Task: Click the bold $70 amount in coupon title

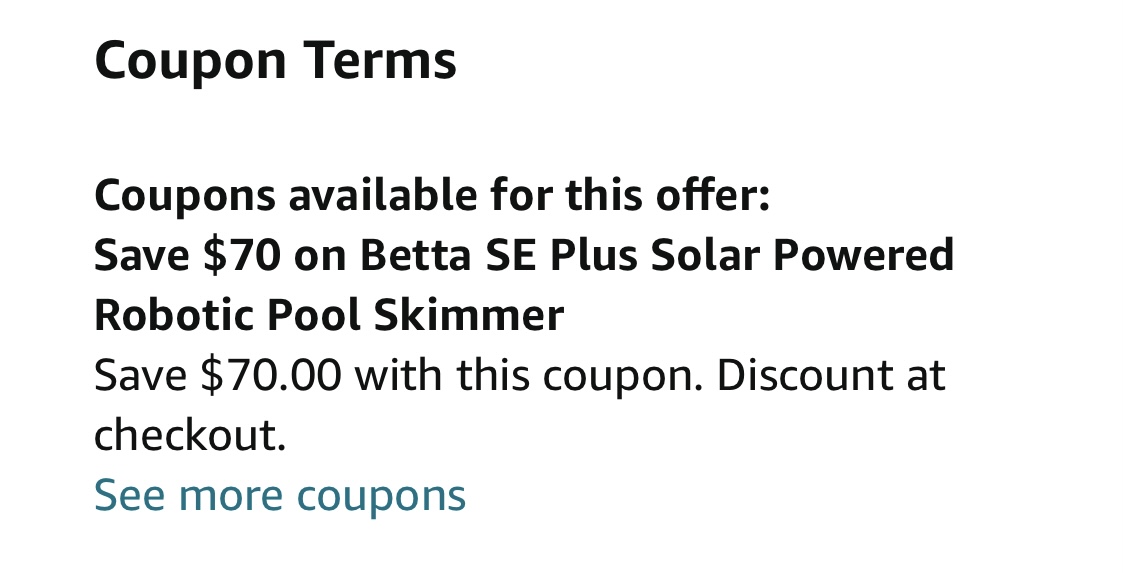Action: pyautogui.click(x=241, y=255)
